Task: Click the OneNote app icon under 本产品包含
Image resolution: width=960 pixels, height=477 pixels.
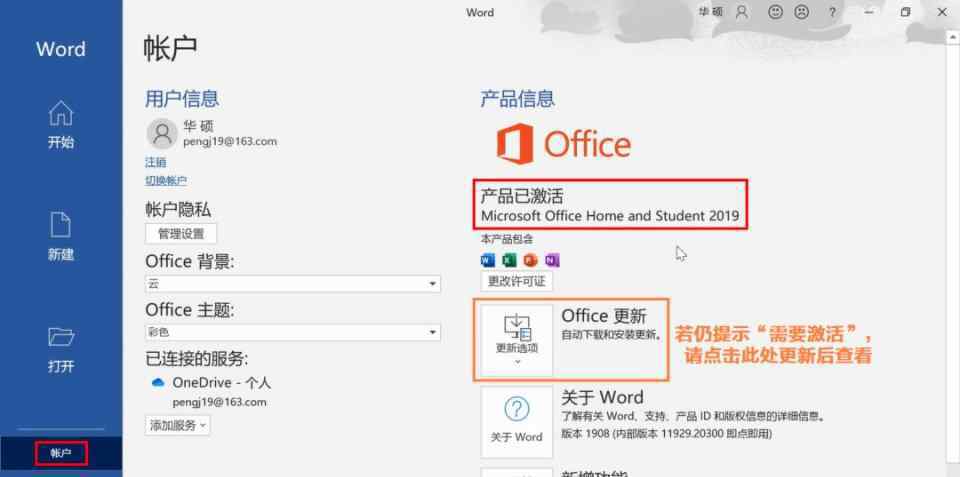Action: [x=552, y=261]
